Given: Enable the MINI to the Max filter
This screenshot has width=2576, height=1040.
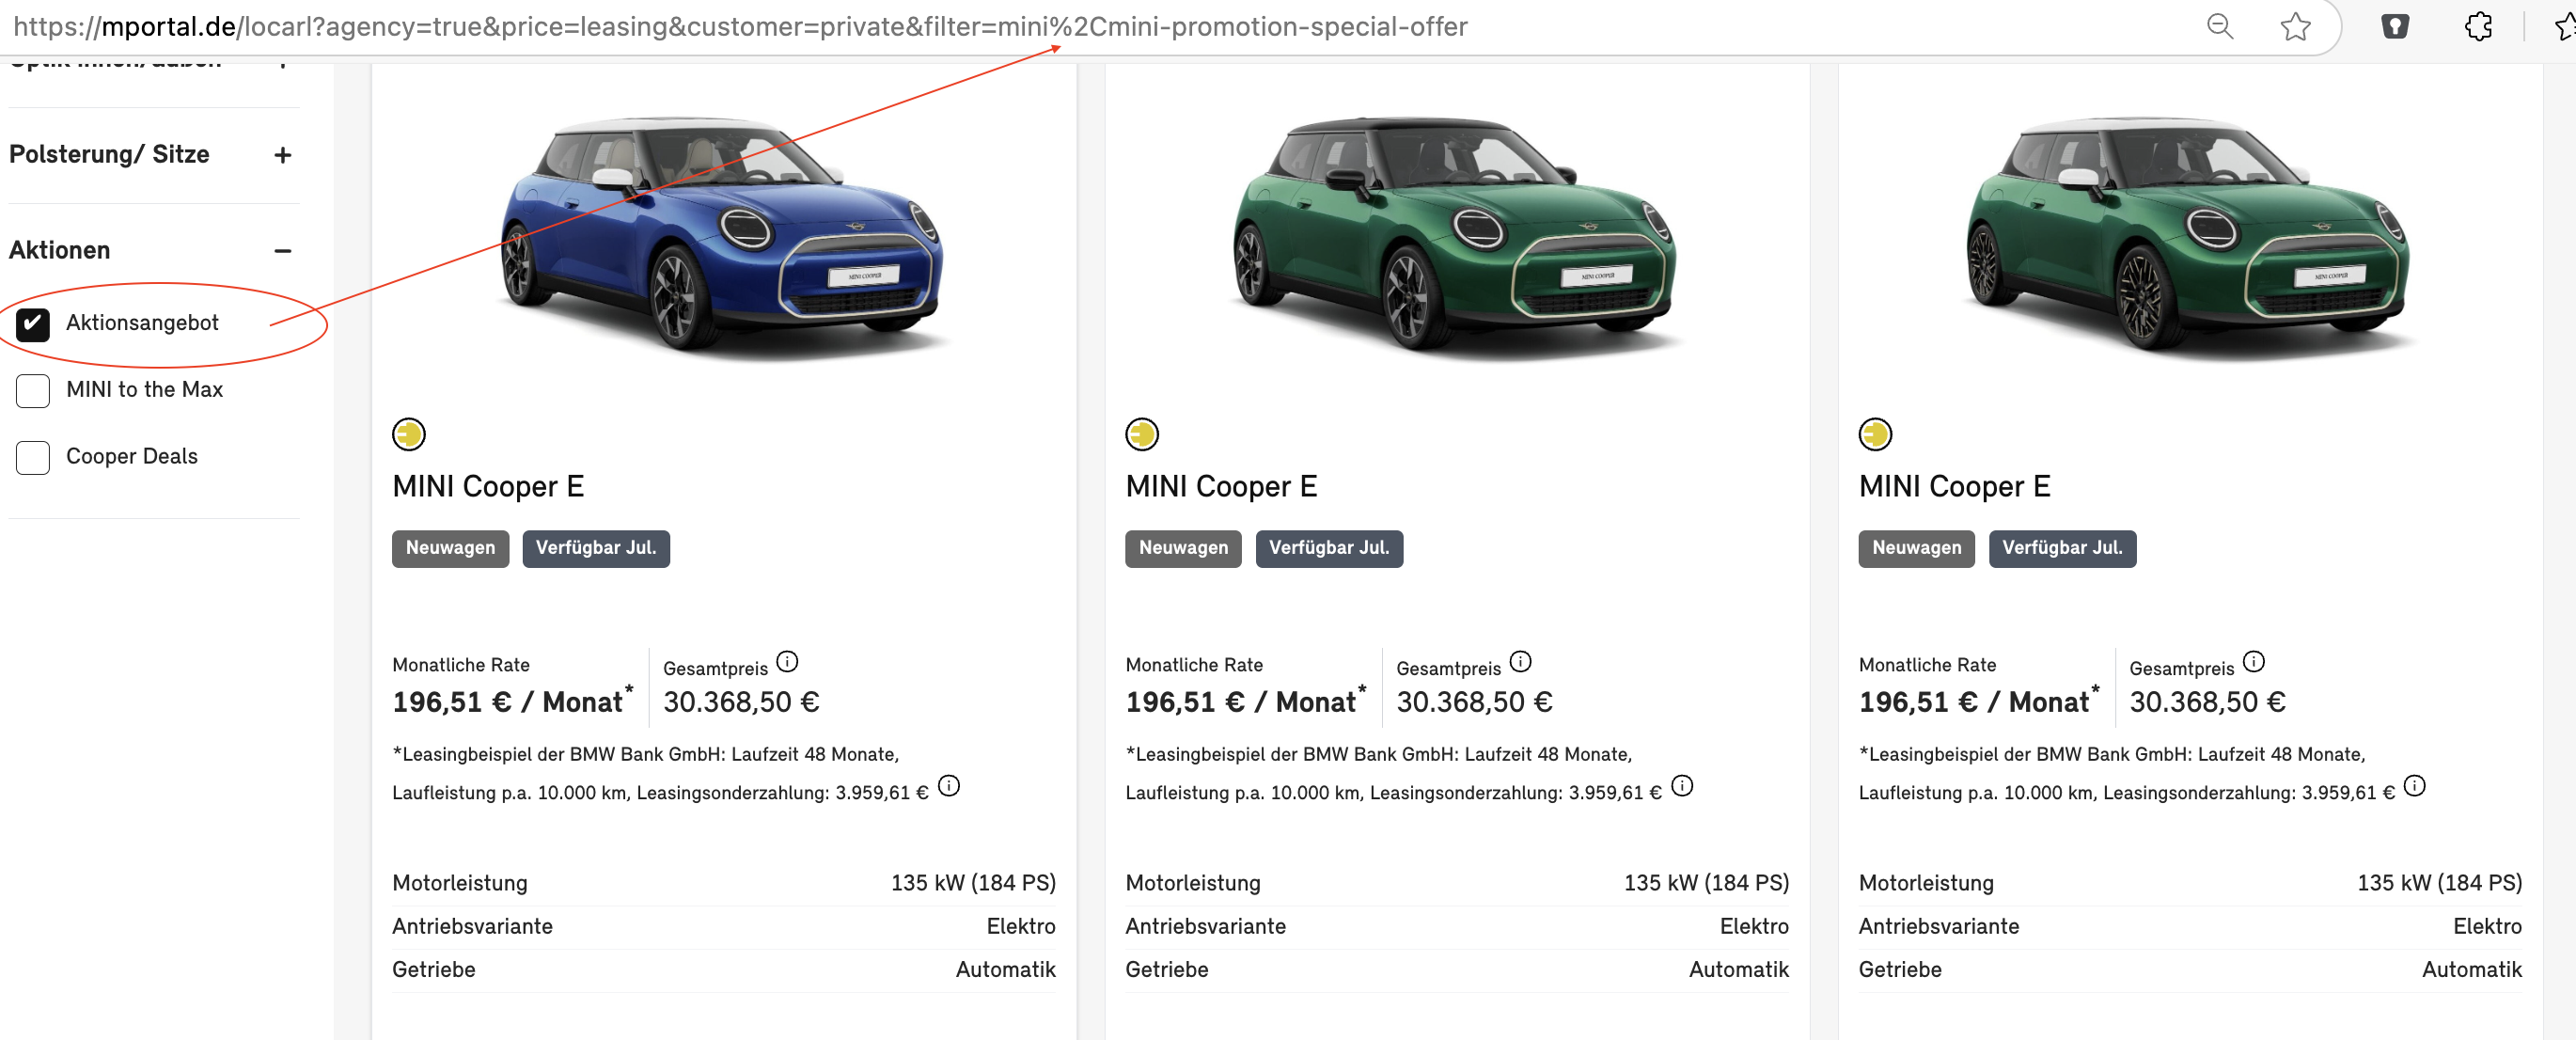Looking at the screenshot, I should coord(33,391).
